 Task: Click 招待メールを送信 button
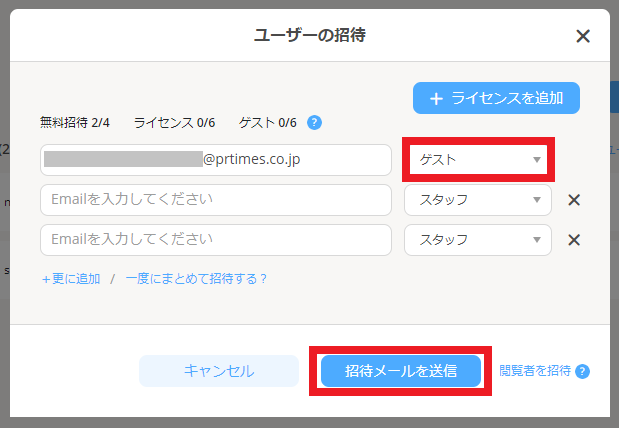[401, 371]
